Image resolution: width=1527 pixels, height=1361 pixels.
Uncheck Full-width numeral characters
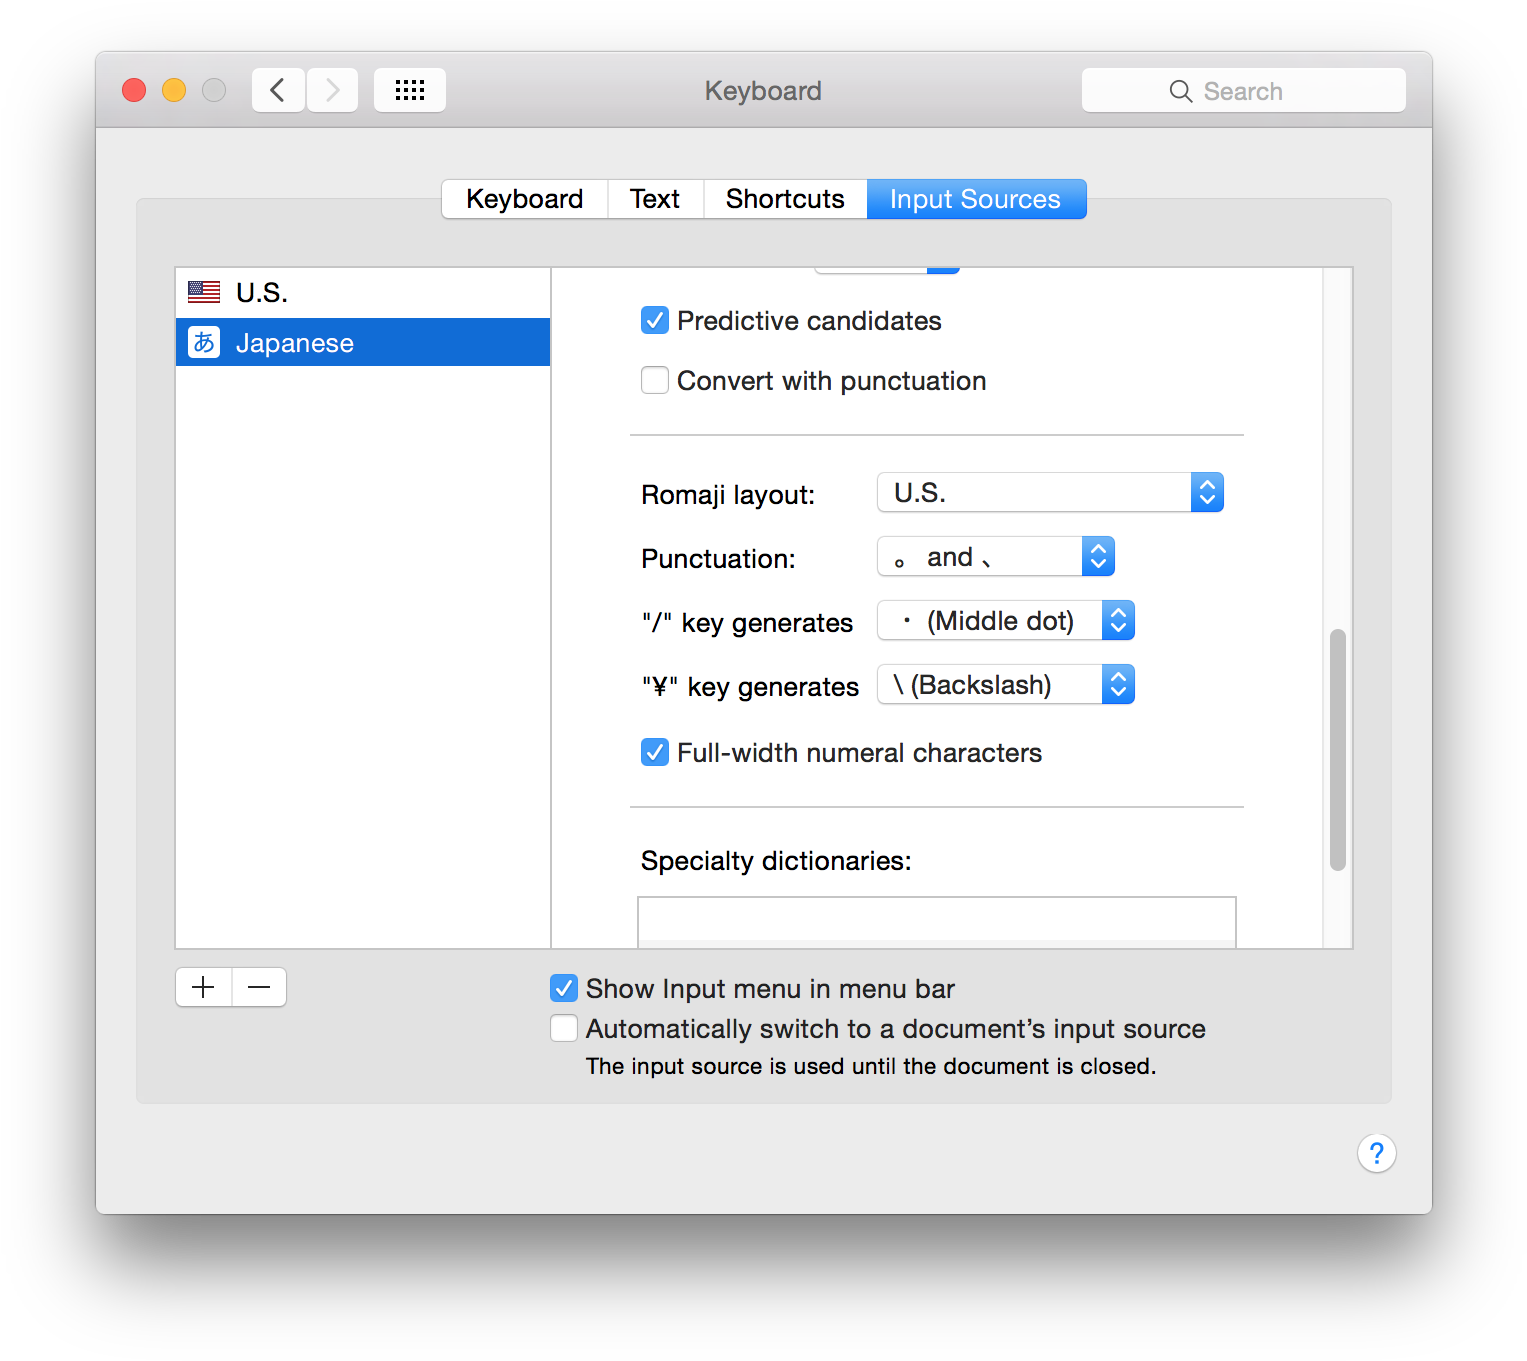point(654,752)
